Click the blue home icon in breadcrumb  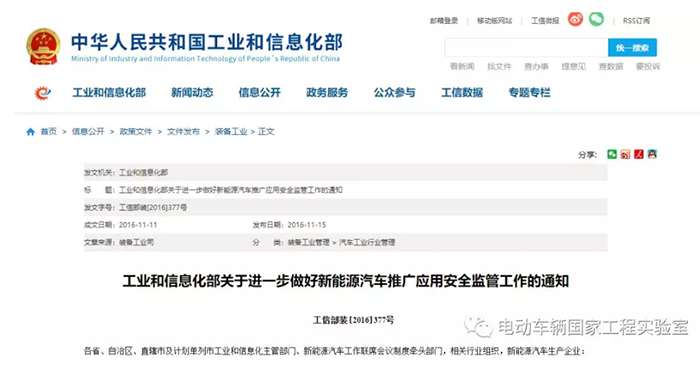30,132
